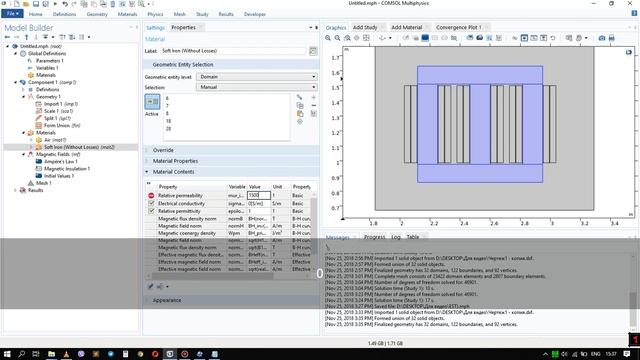Select Ampere's Law 1 in the tree

(x=60, y=162)
